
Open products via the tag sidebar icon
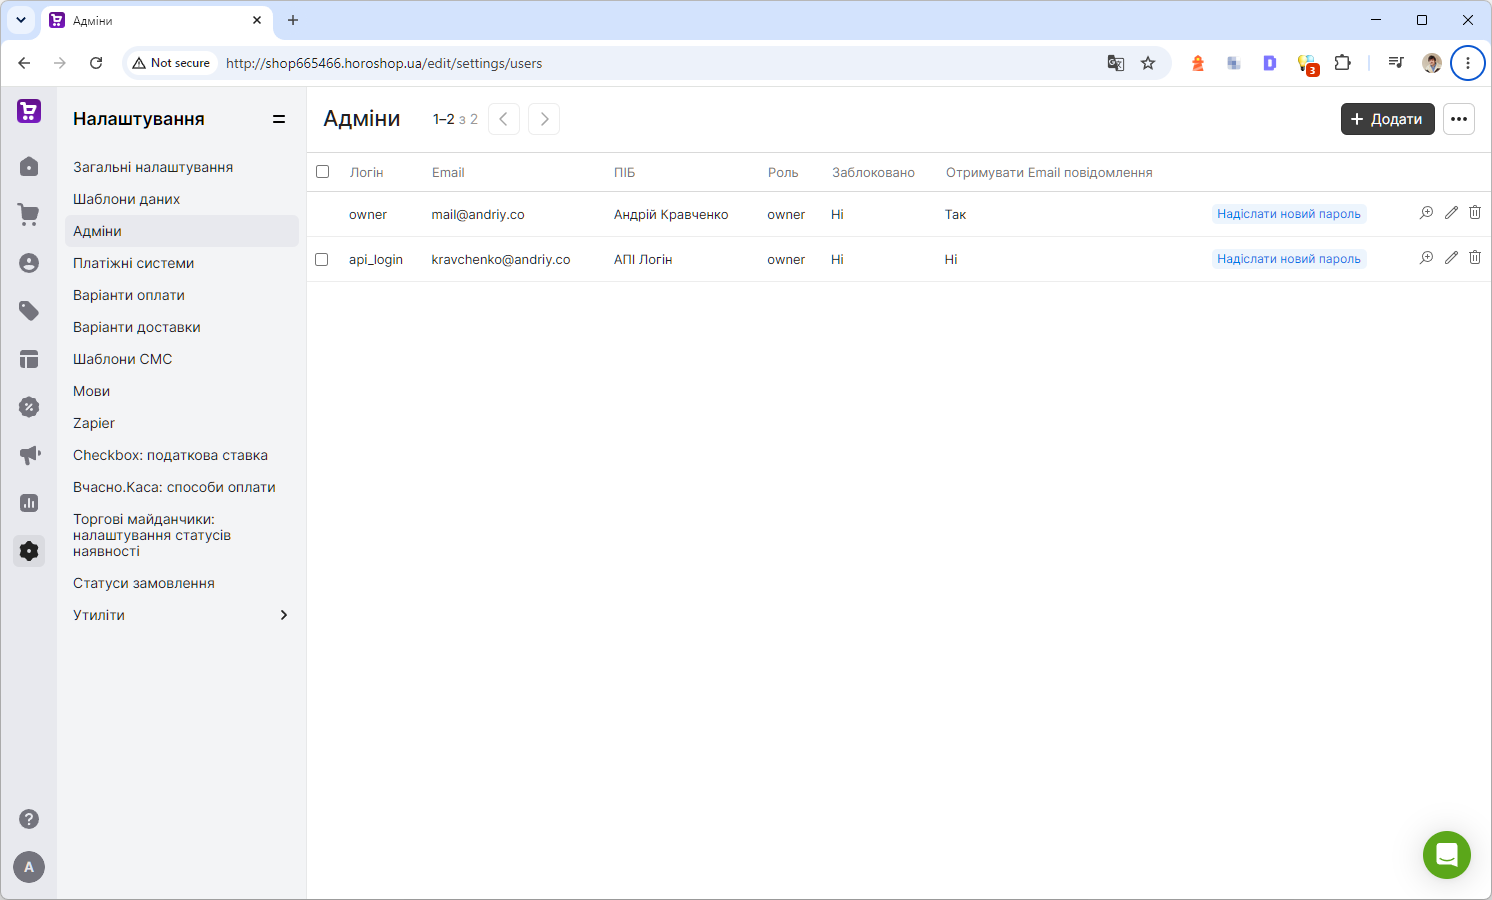coord(29,311)
